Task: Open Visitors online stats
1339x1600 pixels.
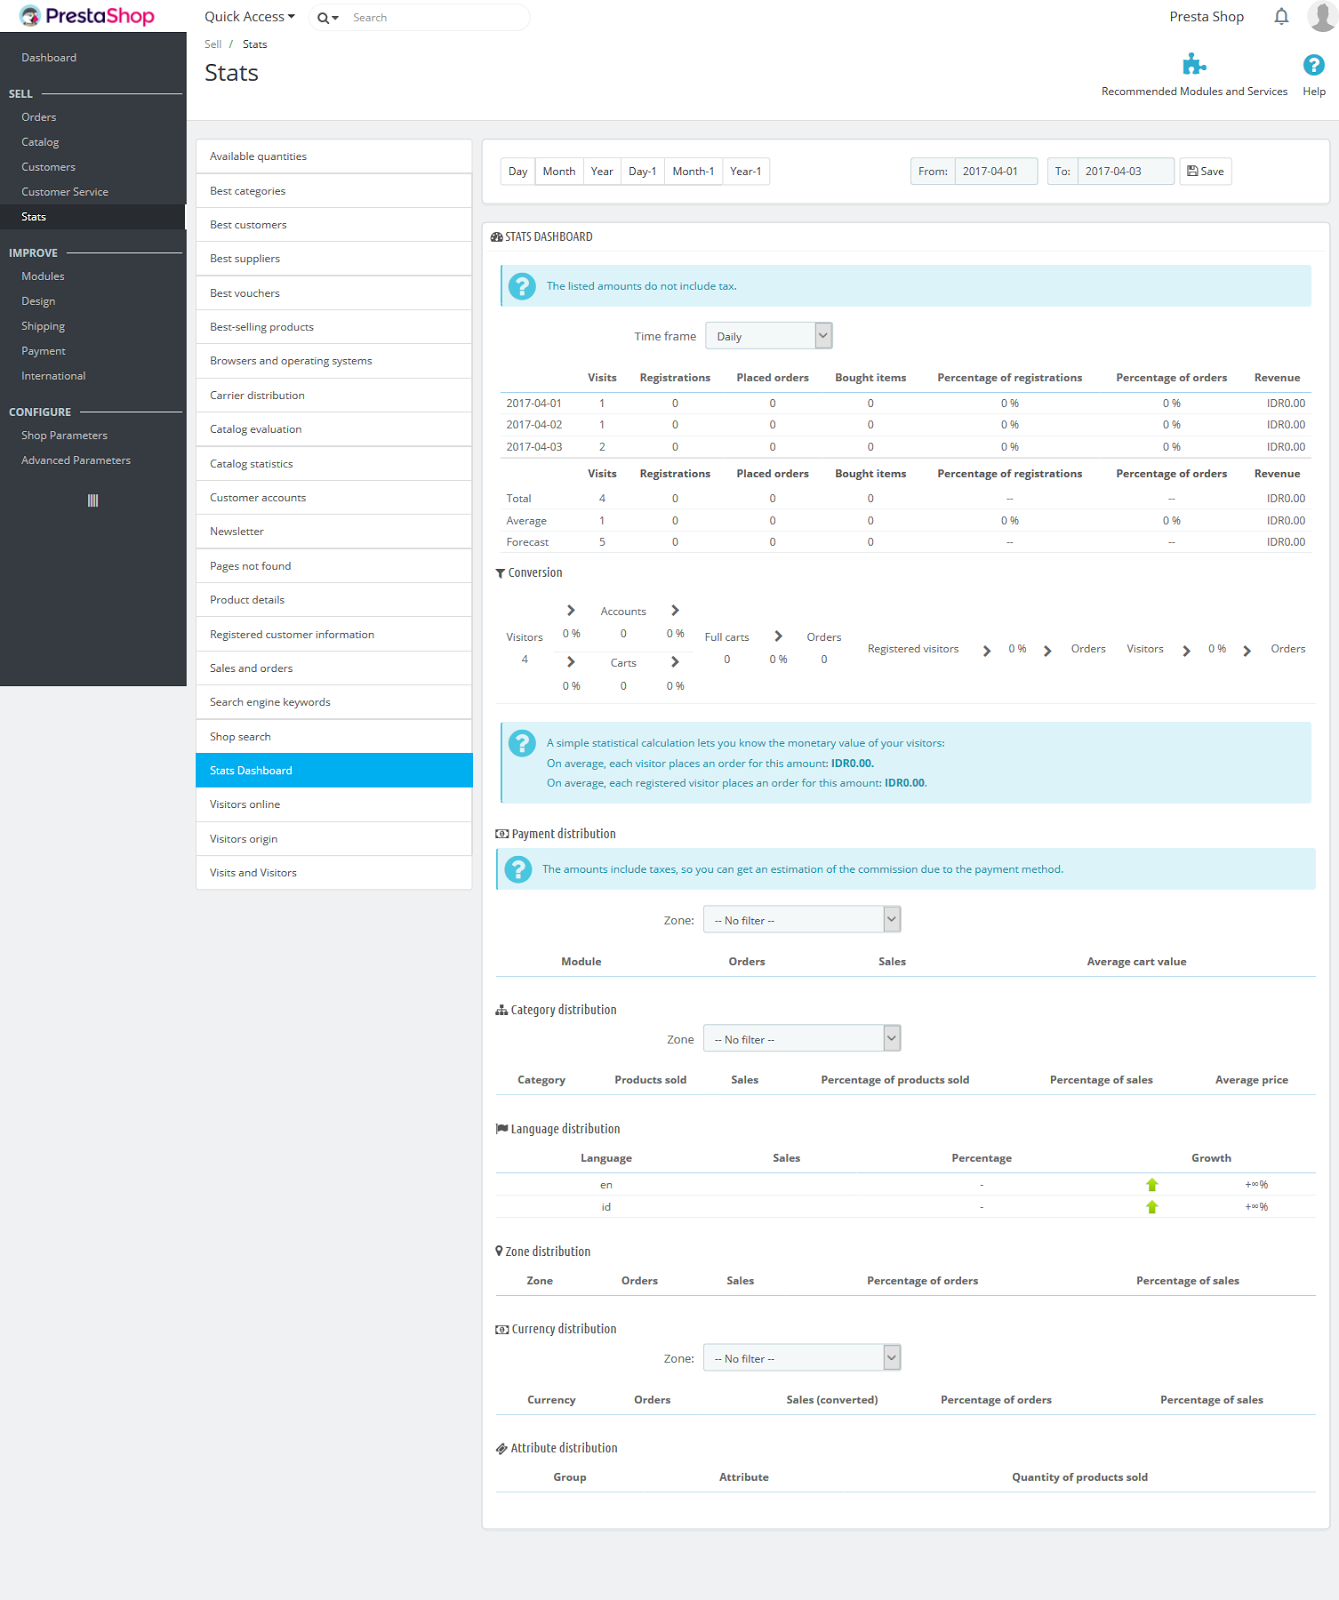Action: pos(334,804)
